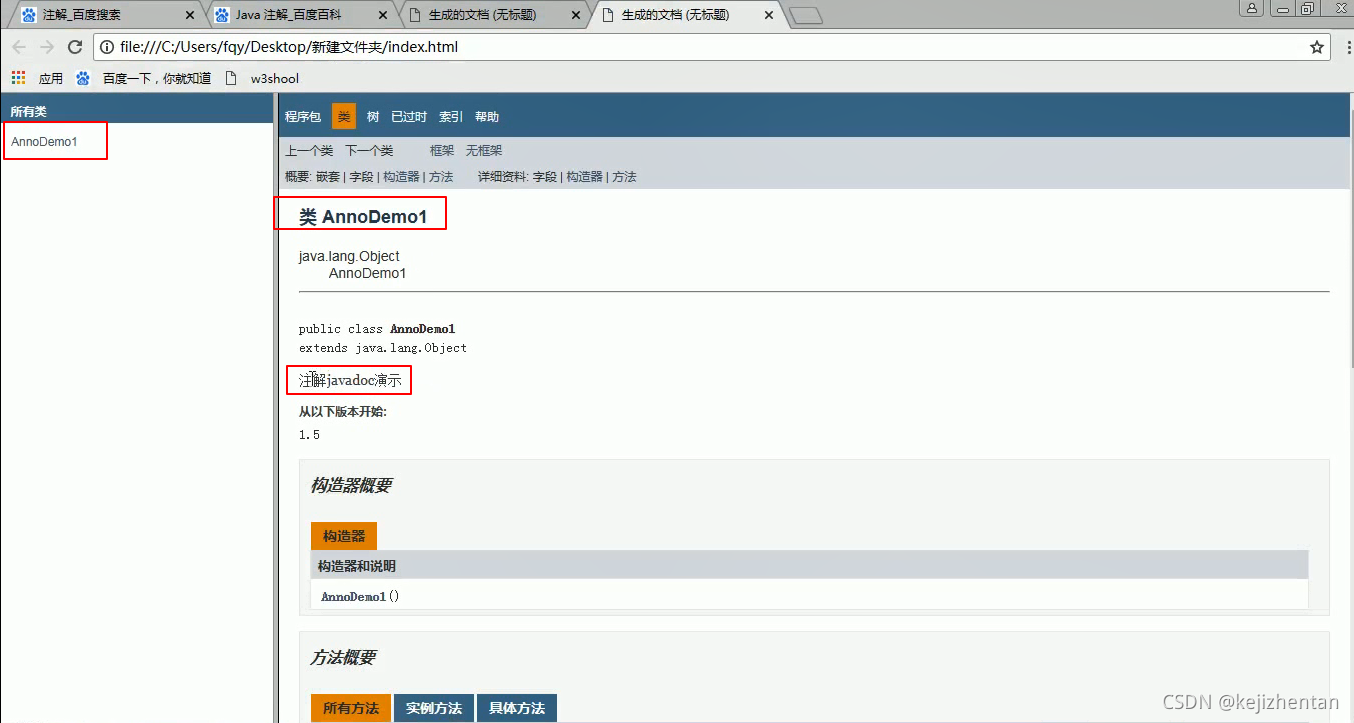
Task: Click 'public class AnnoDemo1' declaration
Action: (x=377, y=329)
